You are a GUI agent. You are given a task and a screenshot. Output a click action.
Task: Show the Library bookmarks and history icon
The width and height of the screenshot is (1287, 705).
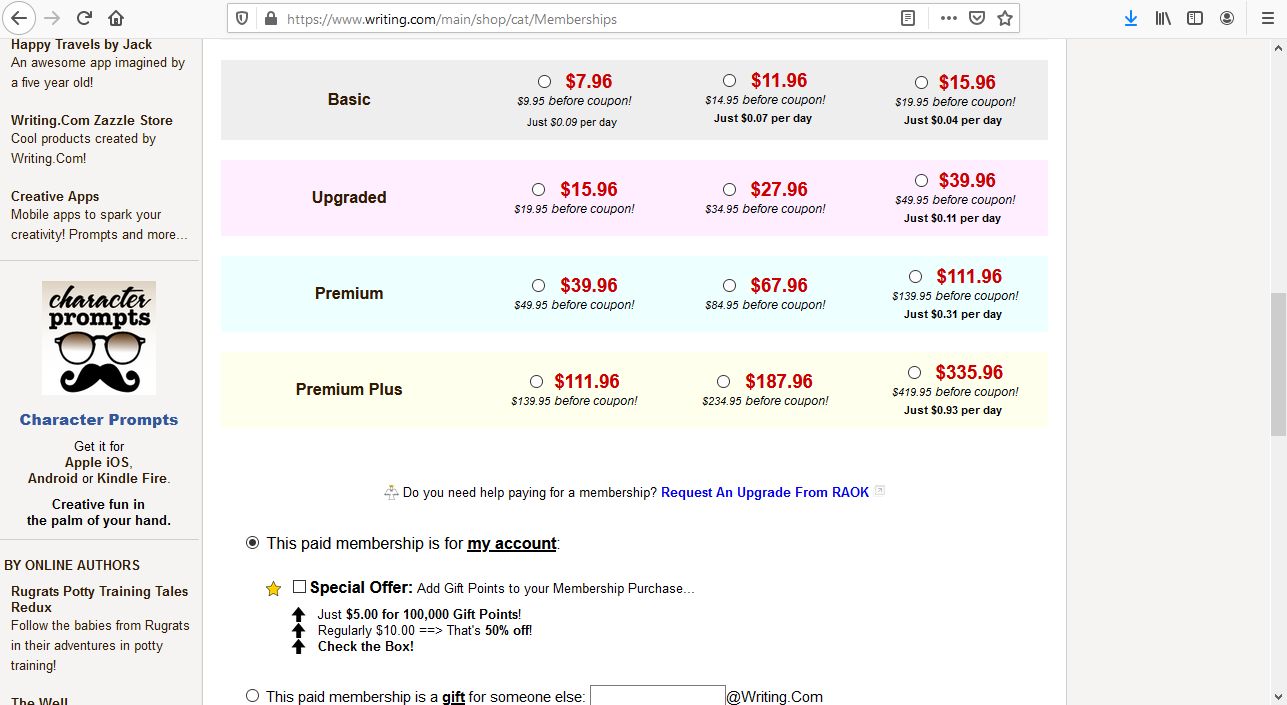[1163, 18]
